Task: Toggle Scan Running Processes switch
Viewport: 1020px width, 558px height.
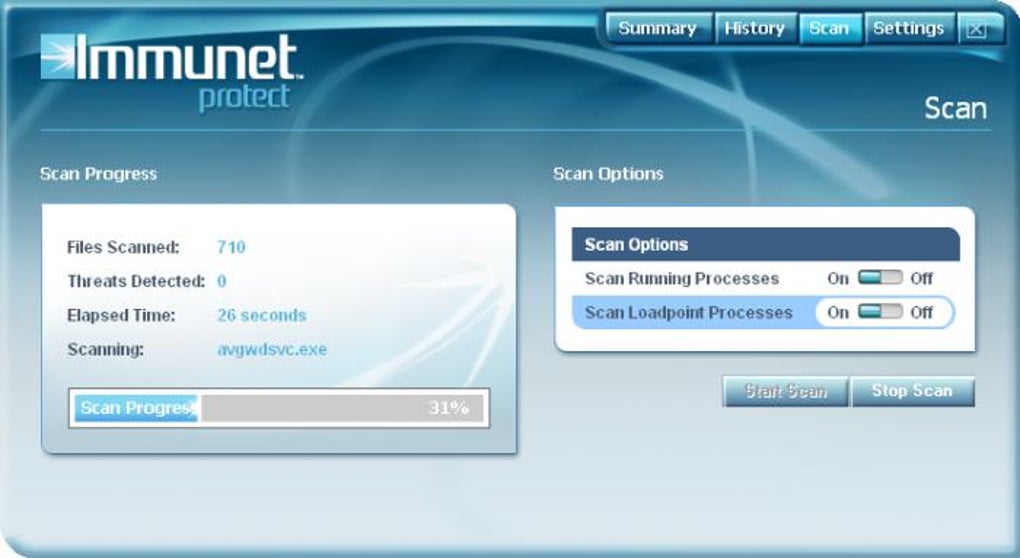Action: [879, 278]
